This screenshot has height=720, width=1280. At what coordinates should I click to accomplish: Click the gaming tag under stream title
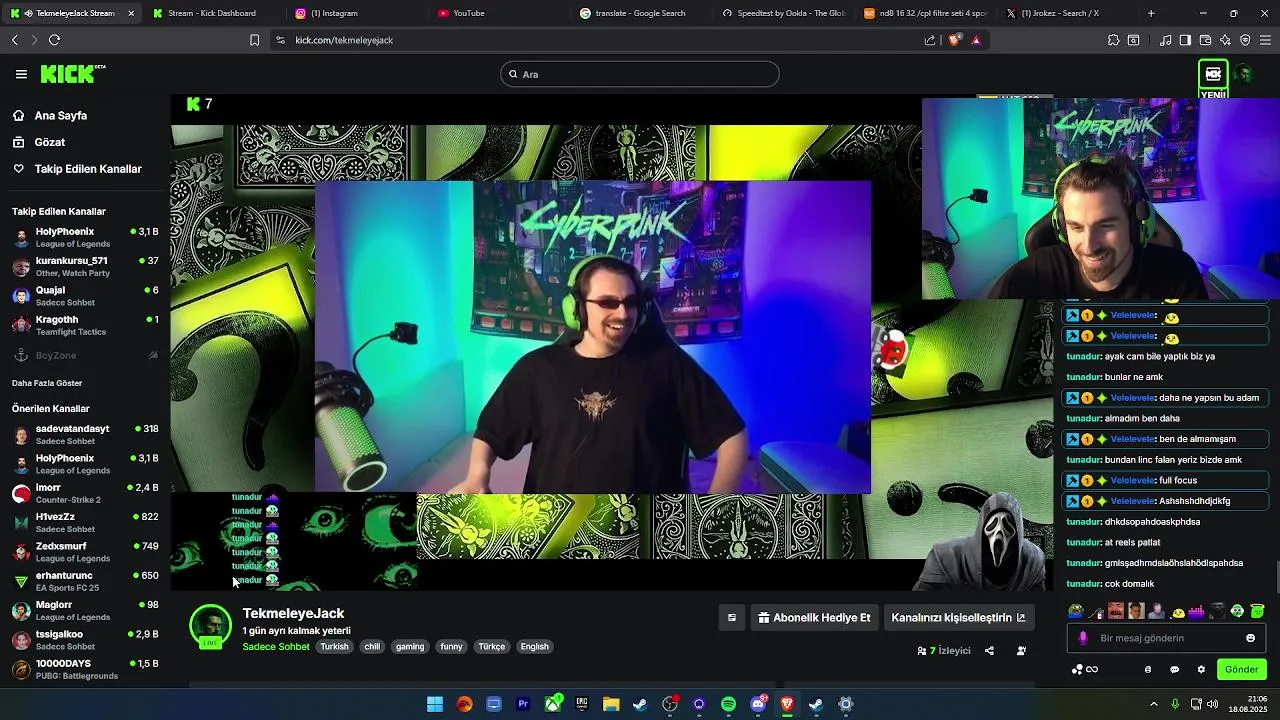pyautogui.click(x=410, y=647)
